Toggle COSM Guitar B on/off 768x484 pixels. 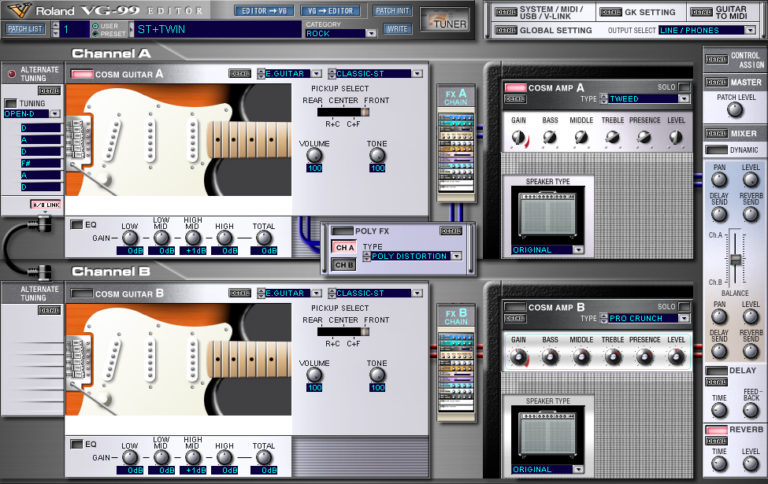click(82, 294)
